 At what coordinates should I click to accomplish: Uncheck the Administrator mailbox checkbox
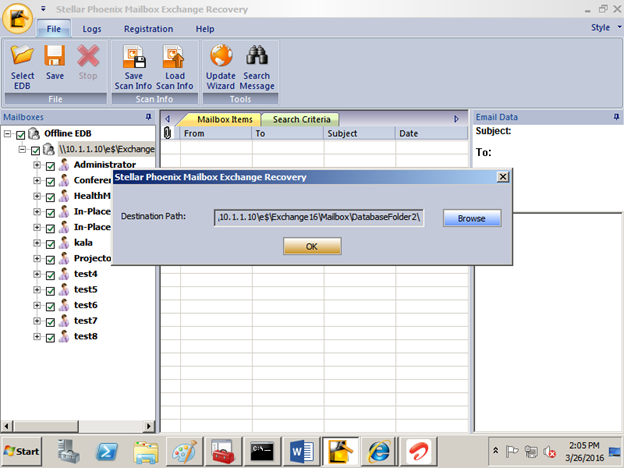50,166
